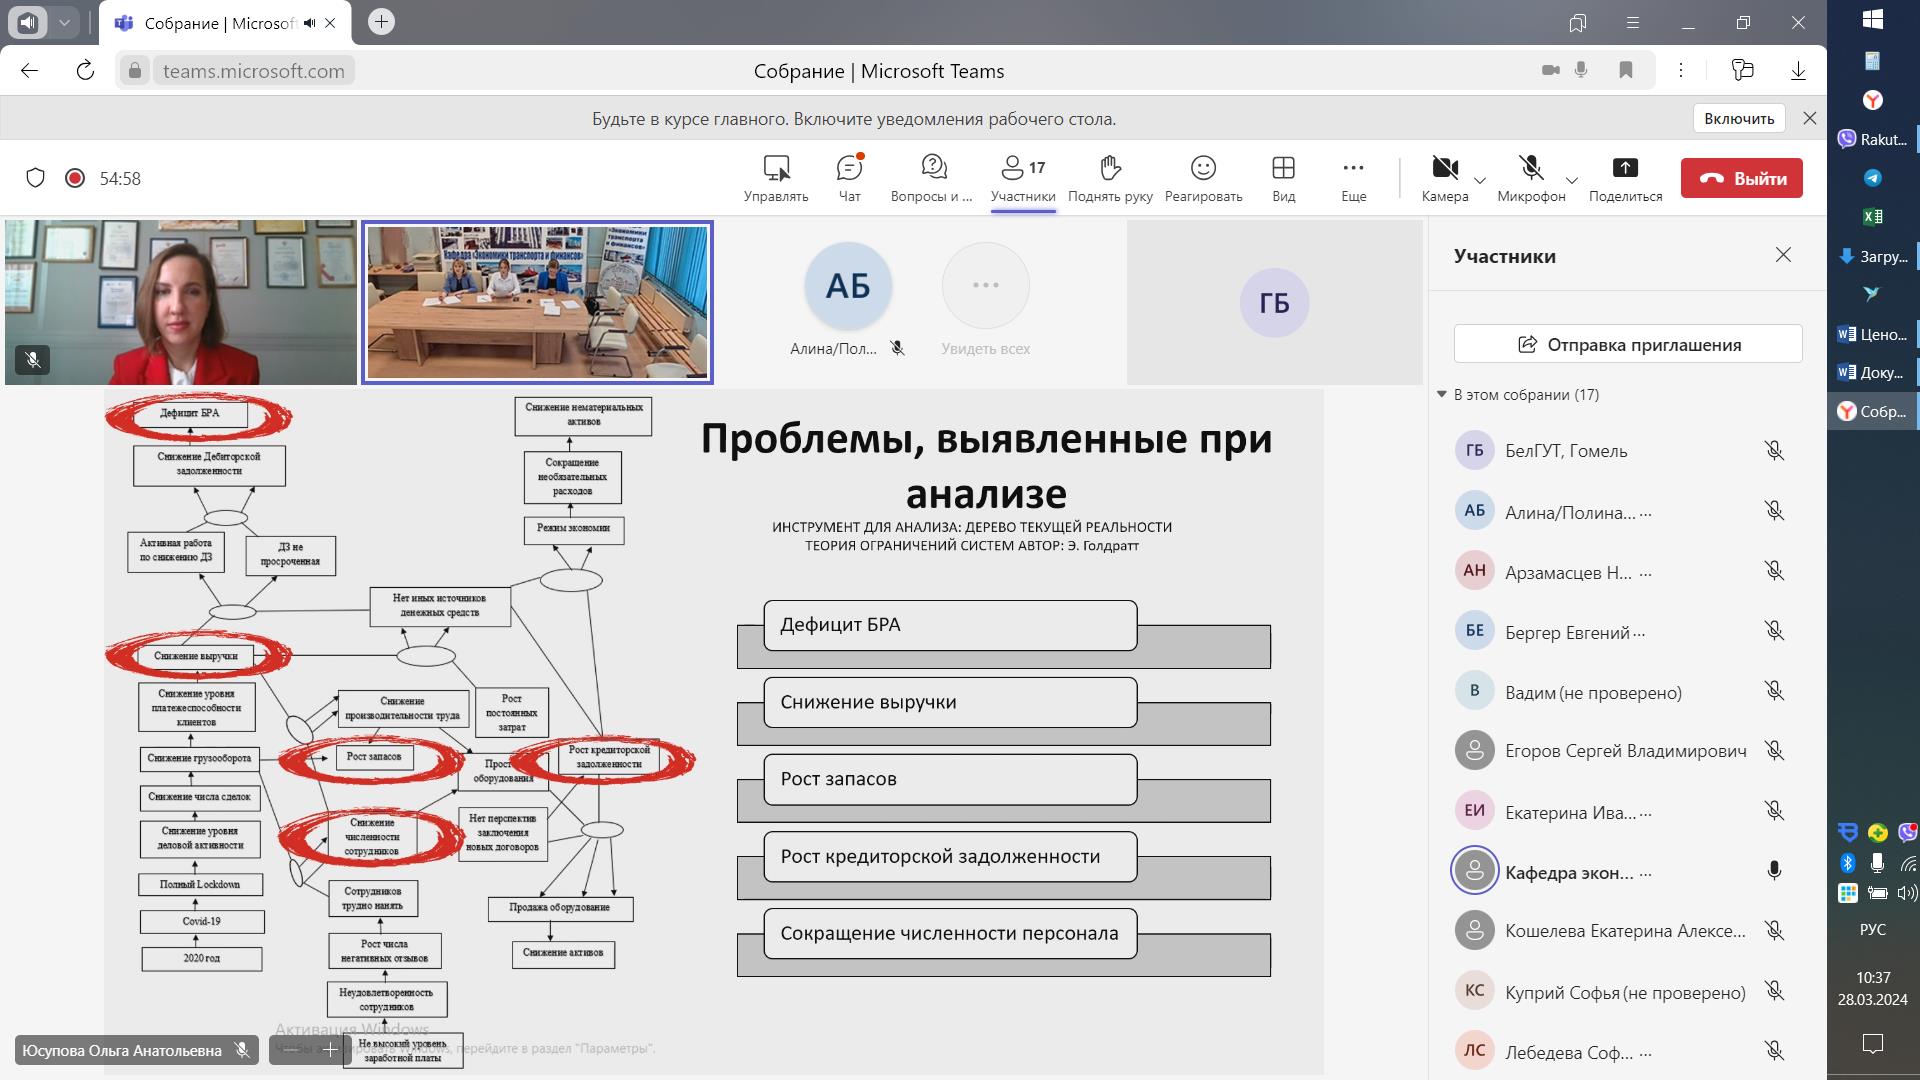This screenshot has width=1920, height=1080.
Task: Open Windows notification center icon
Action: 1873,1044
